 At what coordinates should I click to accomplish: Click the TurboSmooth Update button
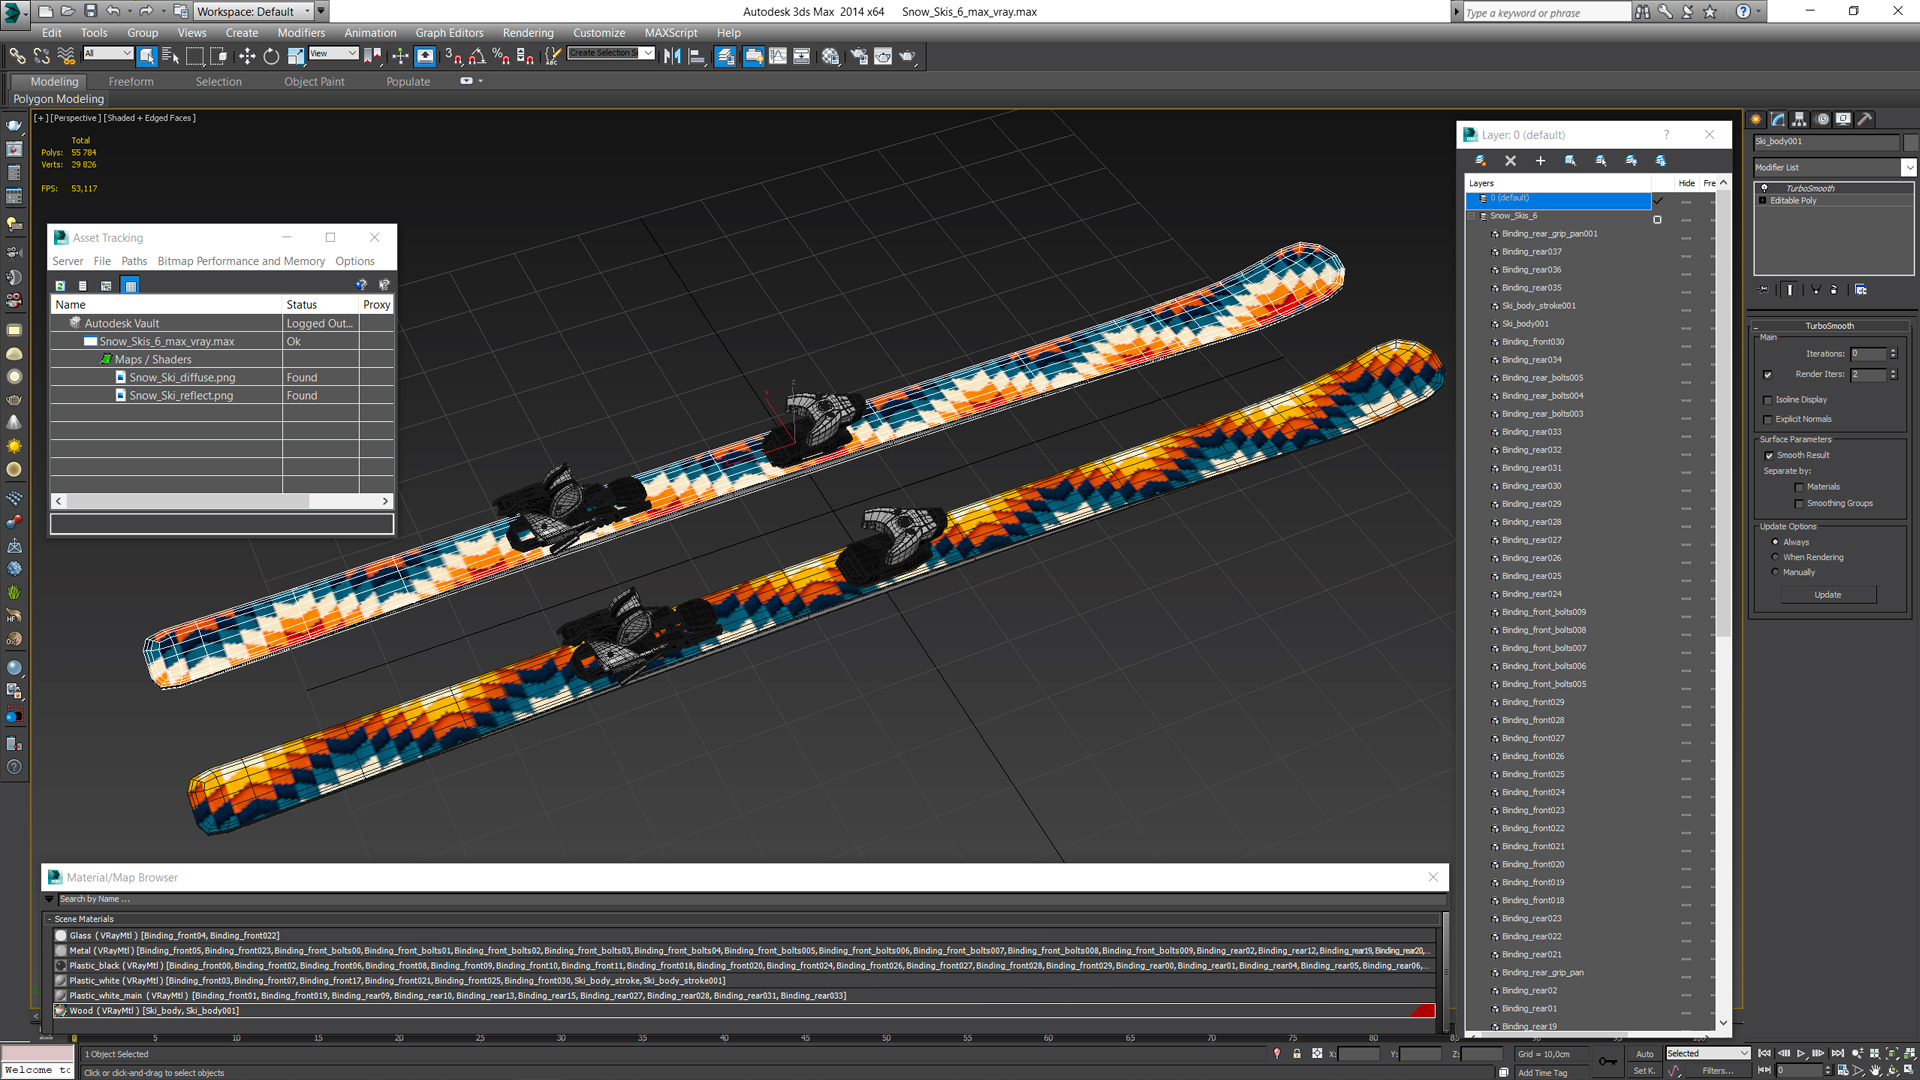[1828, 595]
